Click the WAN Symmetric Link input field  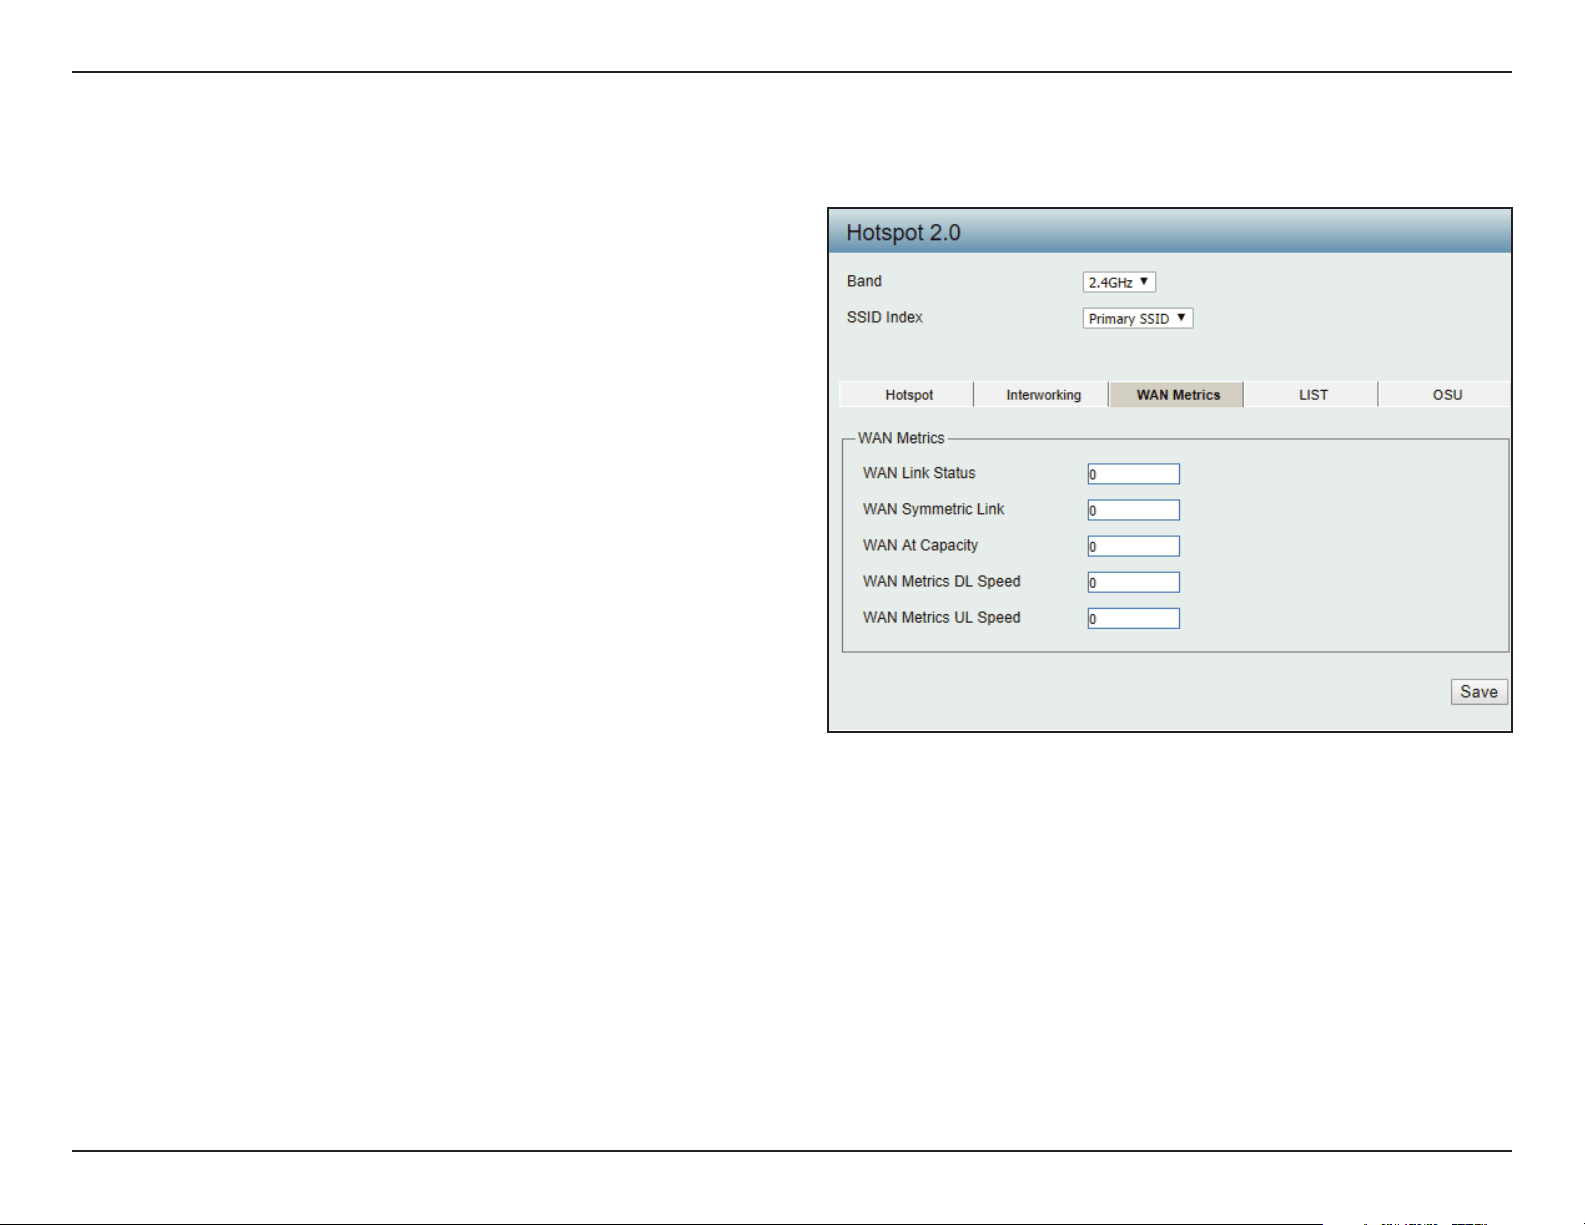point(1134,510)
